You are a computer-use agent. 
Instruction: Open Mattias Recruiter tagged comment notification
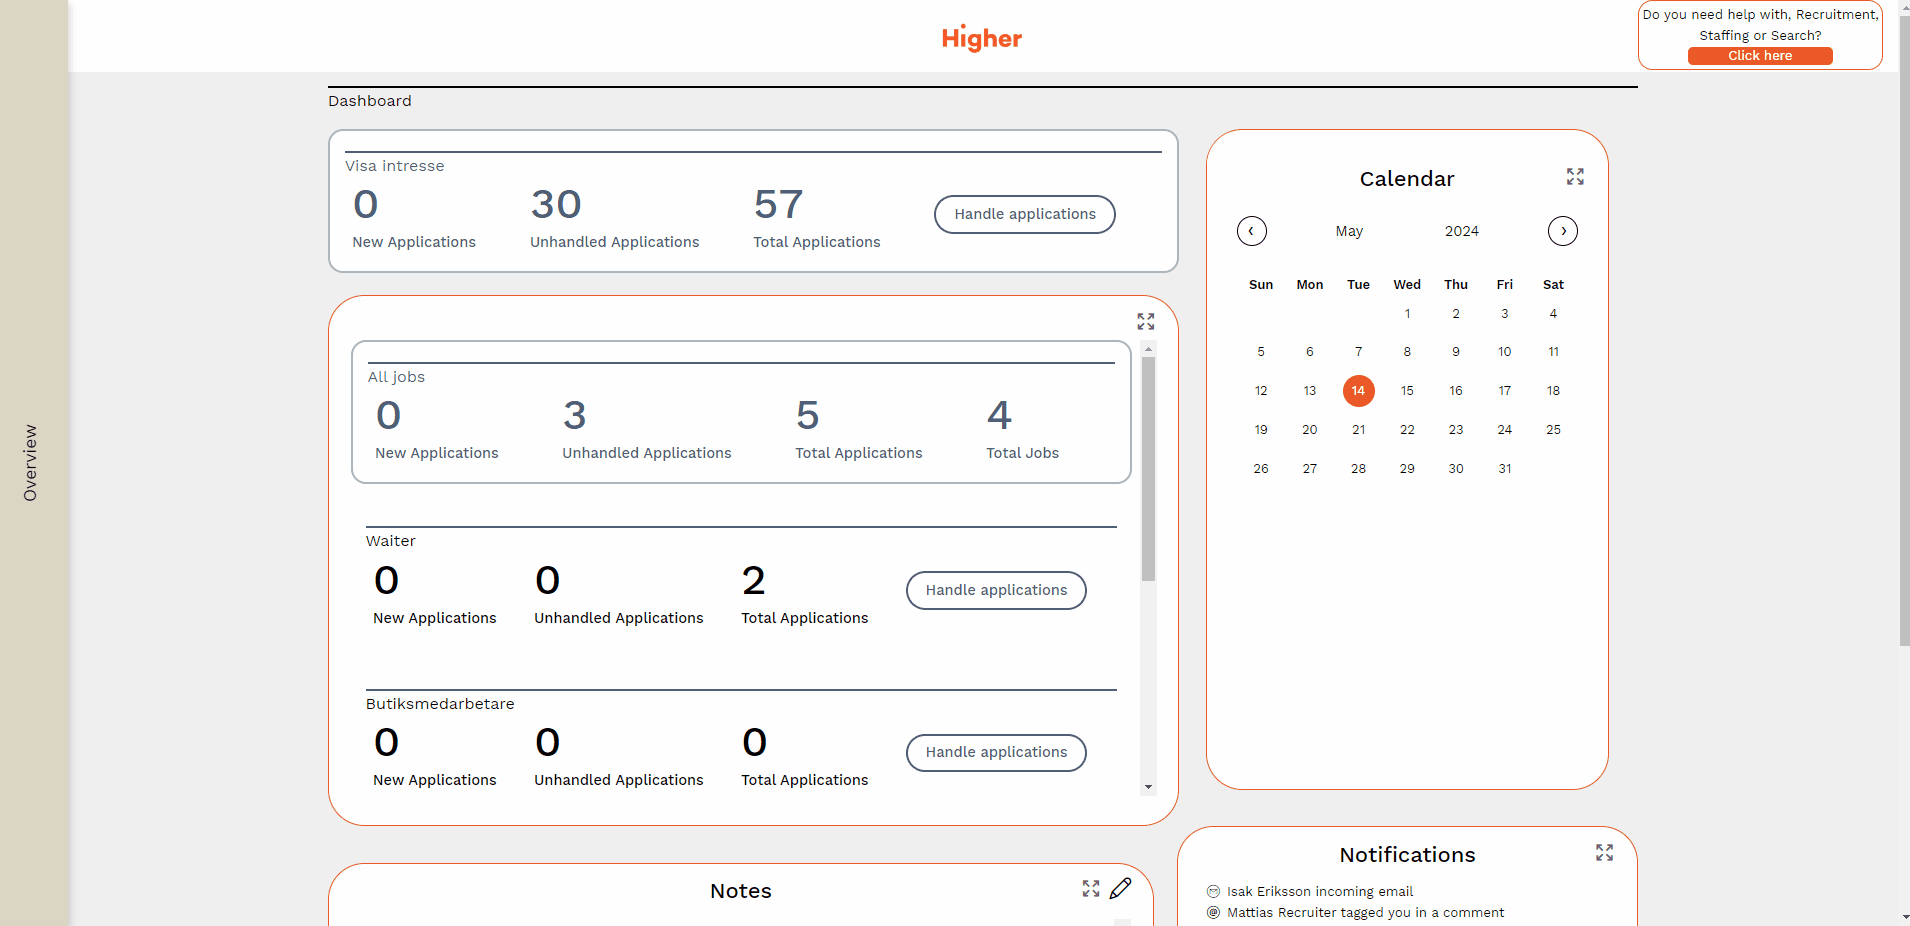pos(1364,913)
